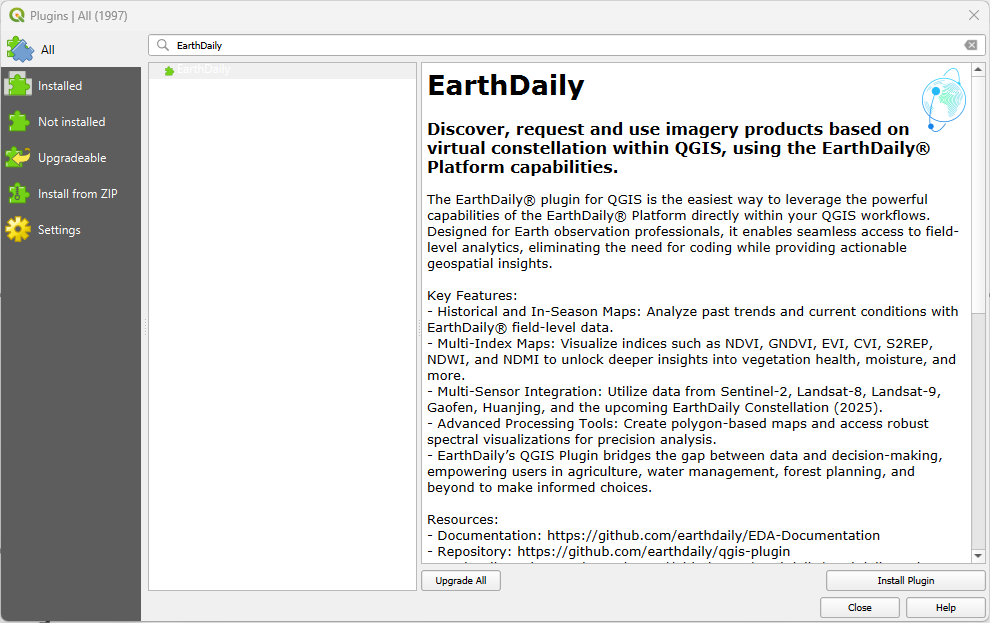The height and width of the screenshot is (623, 990).
Task: Click the EarthDaily plugin puzzle icon
Action: tap(170, 69)
